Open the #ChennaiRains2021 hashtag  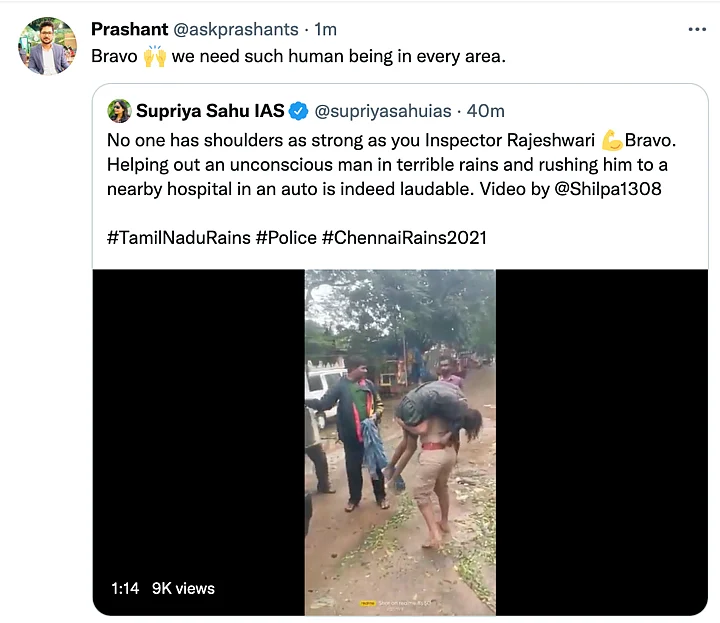404,238
